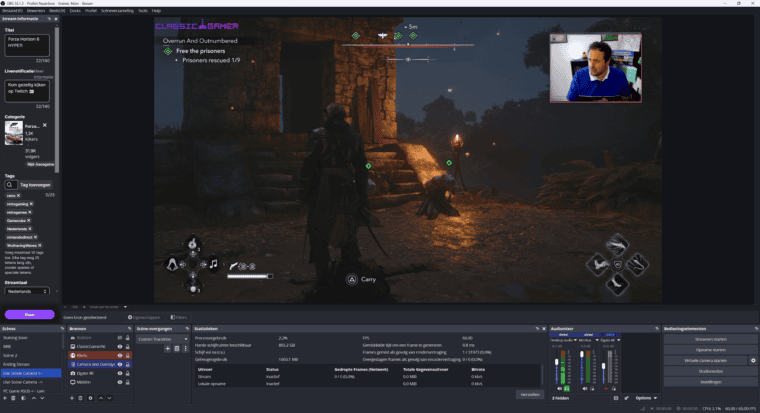Hide the Elgato 4K source
760x413 pixels.
tap(120, 373)
